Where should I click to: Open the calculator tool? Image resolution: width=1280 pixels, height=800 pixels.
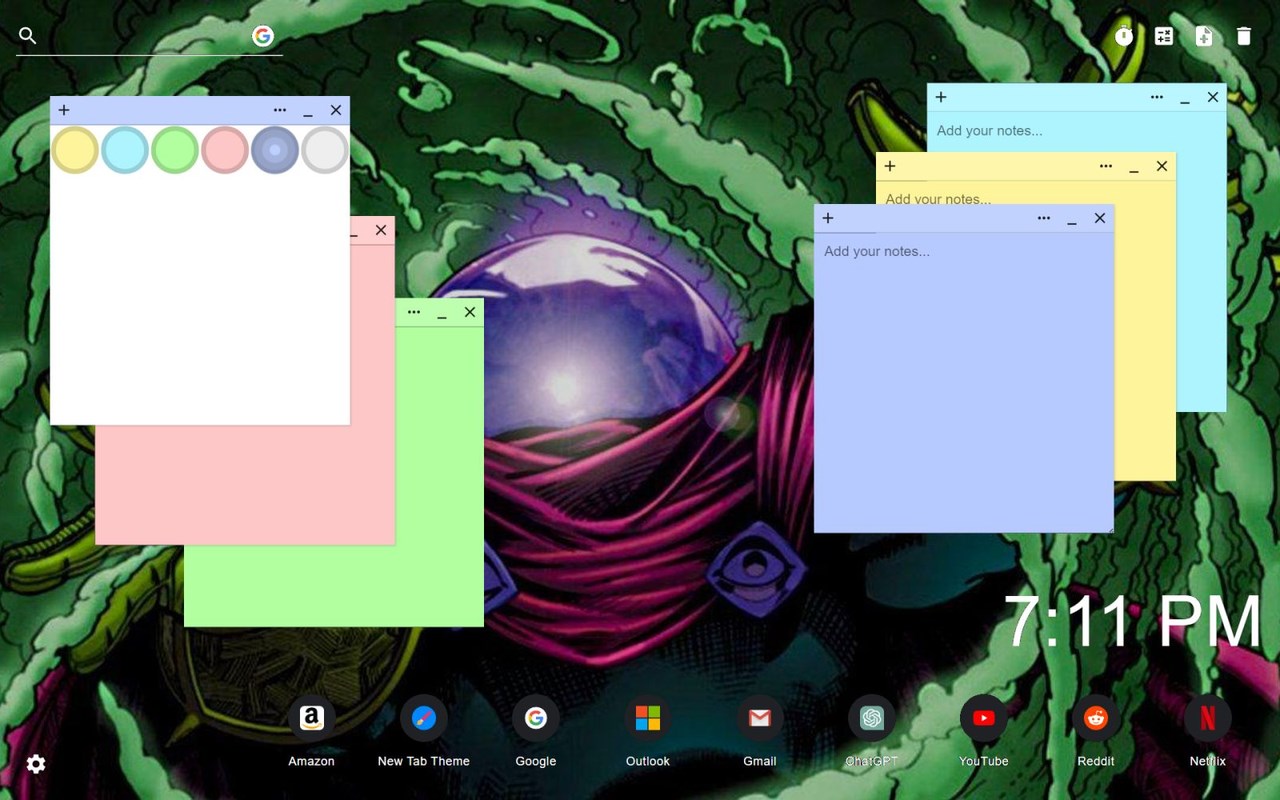tap(1164, 36)
